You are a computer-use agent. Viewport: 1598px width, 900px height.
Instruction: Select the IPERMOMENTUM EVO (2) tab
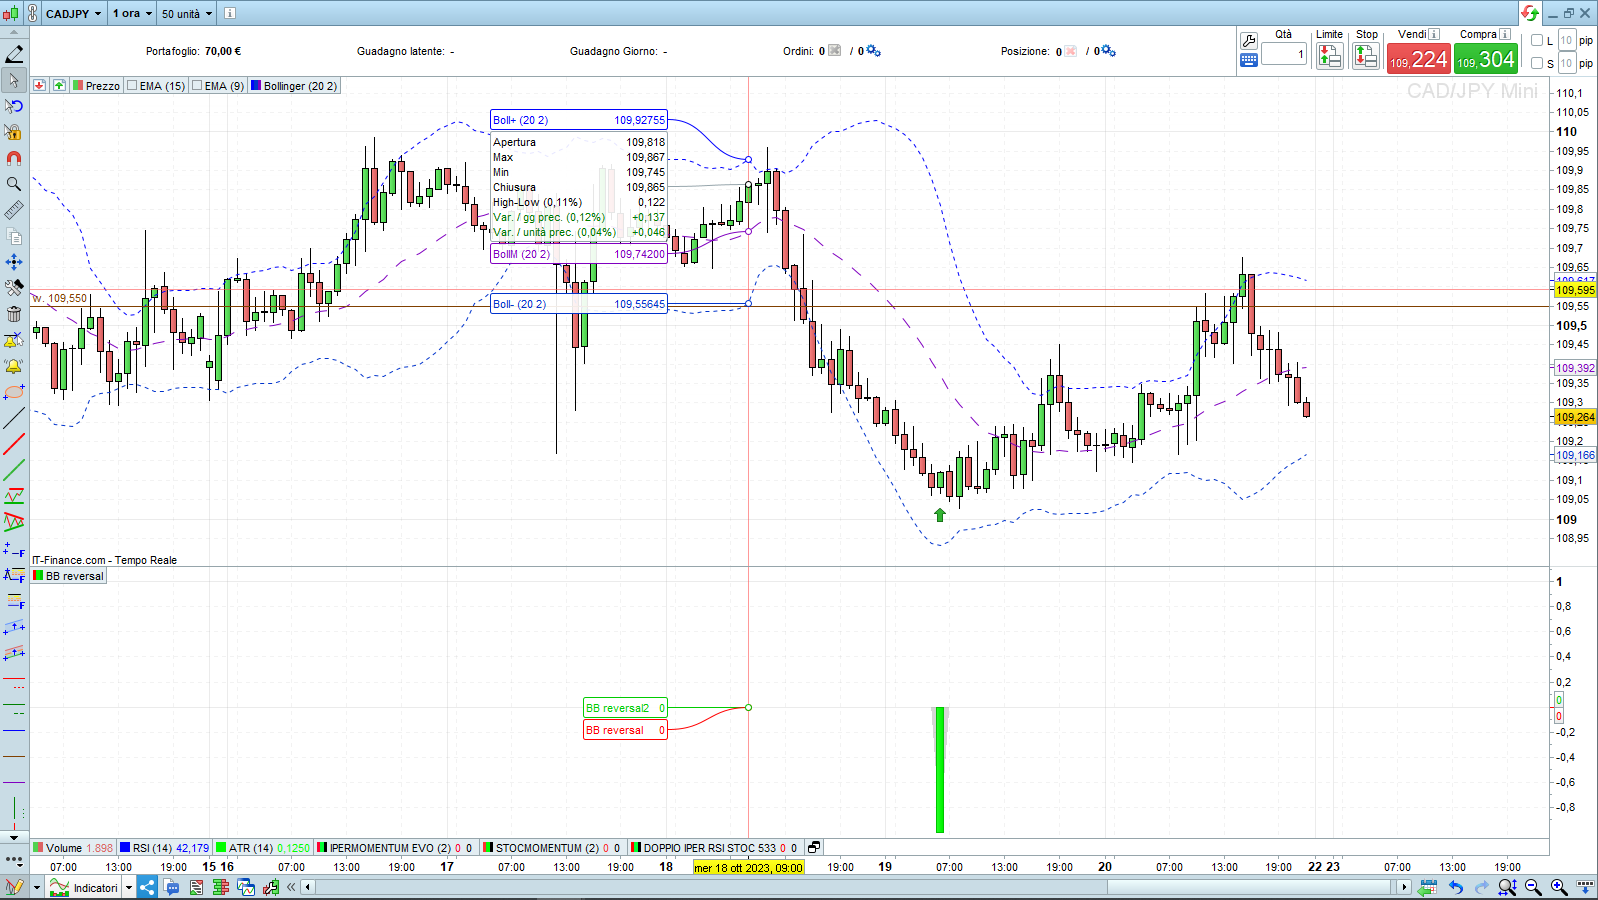(x=394, y=848)
